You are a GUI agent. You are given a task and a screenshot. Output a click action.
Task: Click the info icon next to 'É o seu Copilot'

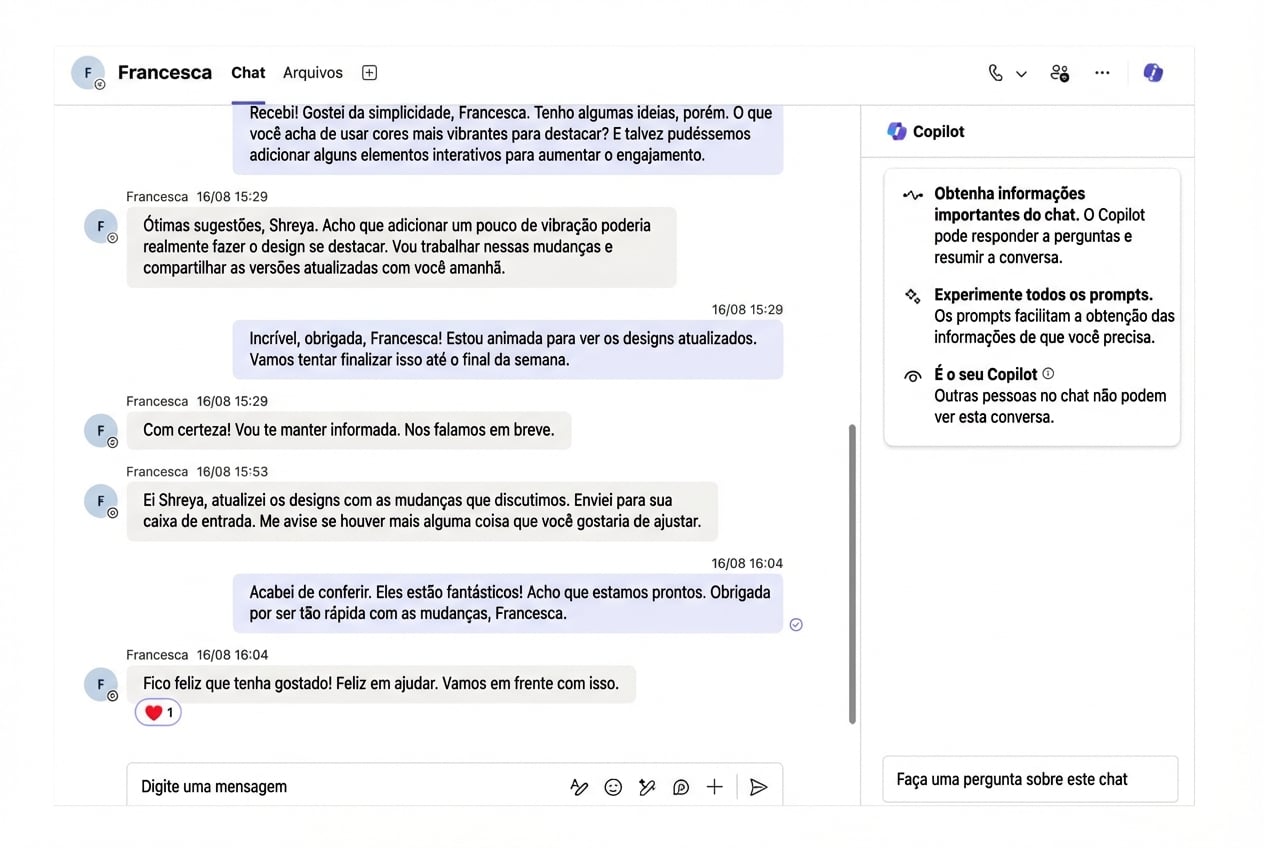pyautogui.click(x=1047, y=373)
